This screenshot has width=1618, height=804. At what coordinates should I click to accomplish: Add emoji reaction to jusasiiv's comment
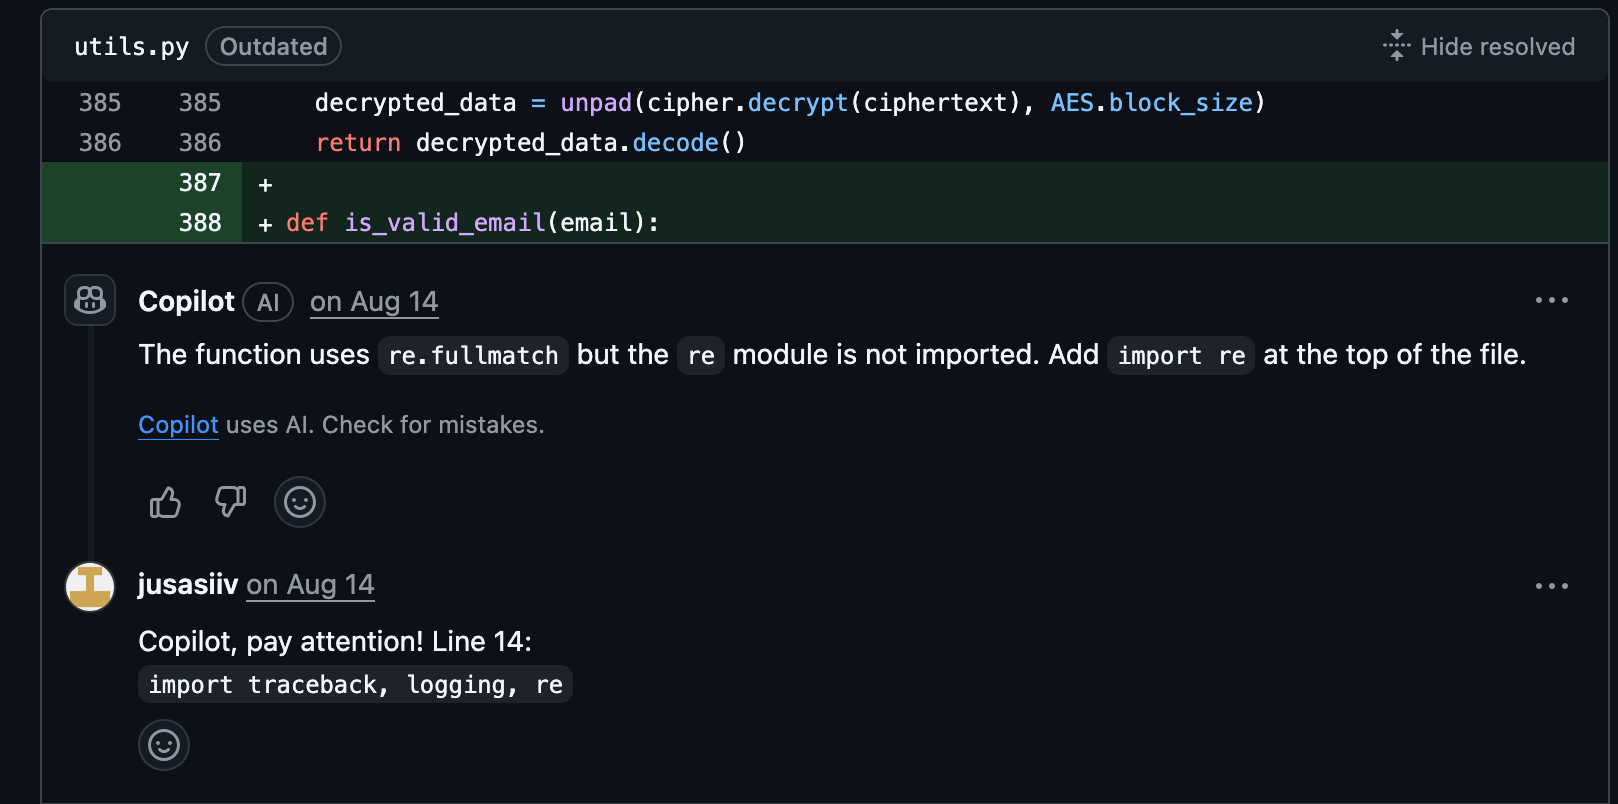point(164,745)
